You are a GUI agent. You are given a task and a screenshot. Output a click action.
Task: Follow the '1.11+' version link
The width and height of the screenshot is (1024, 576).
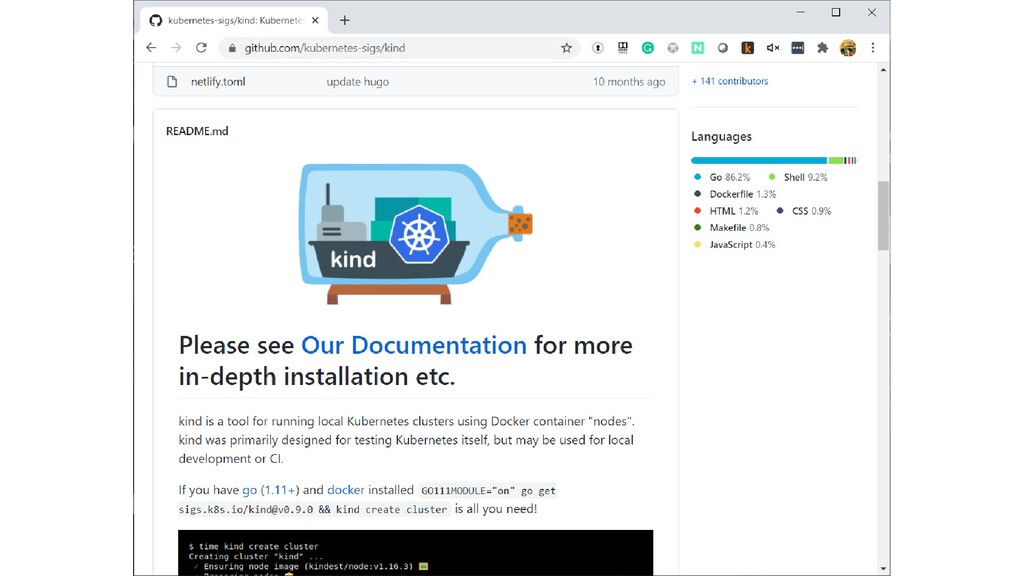click(281, 490)
